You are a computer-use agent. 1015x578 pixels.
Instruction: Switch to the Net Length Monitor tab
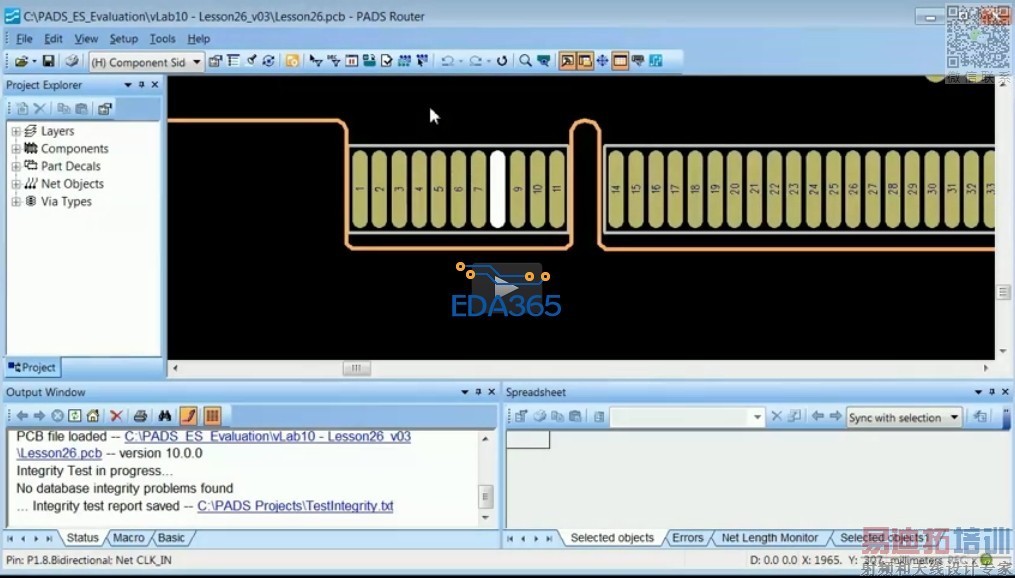tap(770, 538)
